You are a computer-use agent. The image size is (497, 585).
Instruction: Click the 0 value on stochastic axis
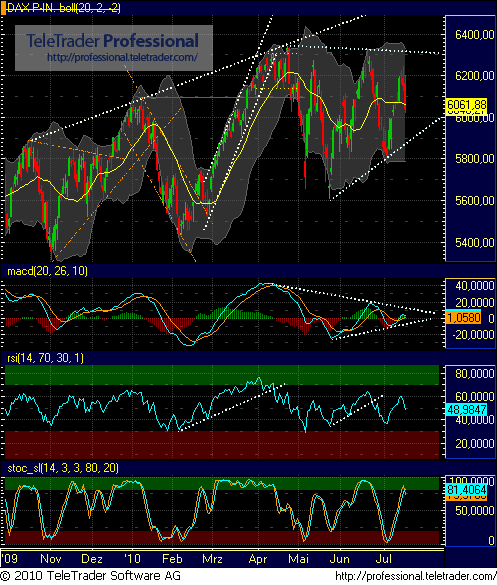[491, 541]
